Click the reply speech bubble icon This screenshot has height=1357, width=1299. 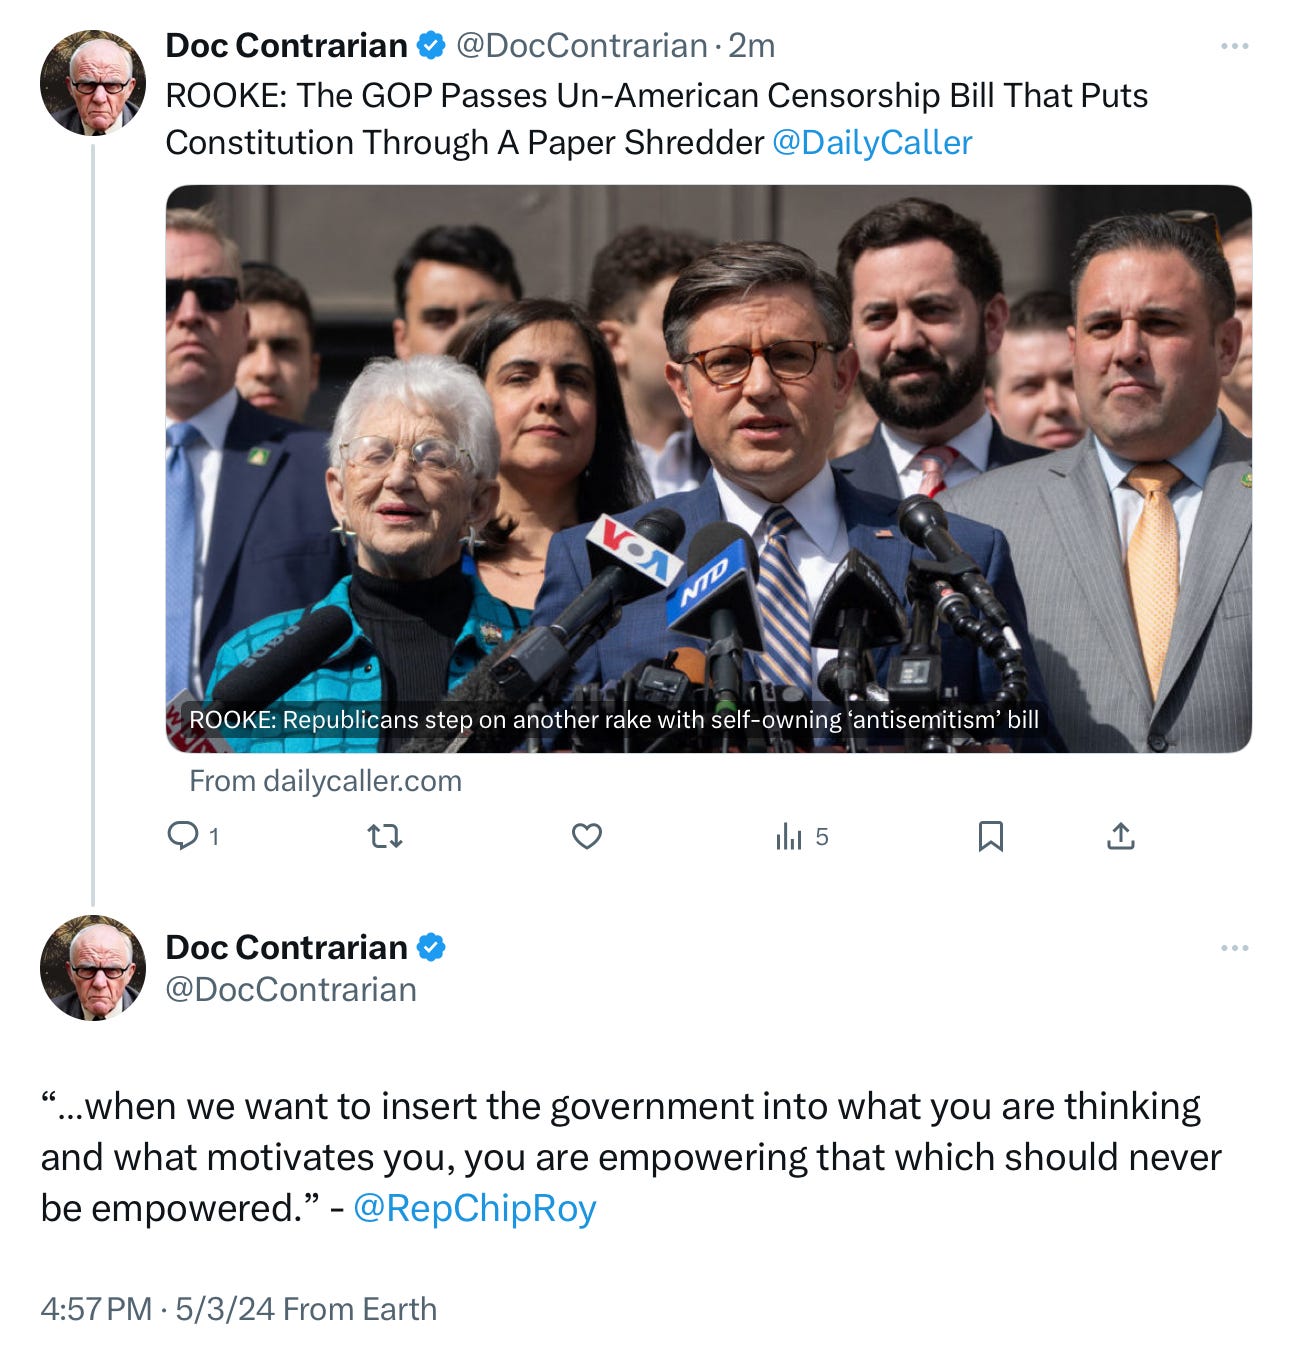point(183,835)
